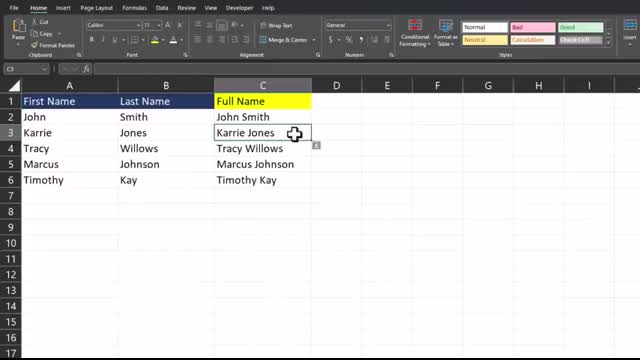Open the Font dialog launcher
640x360 pixels.
pyautogui.click(x=185, y=55)
